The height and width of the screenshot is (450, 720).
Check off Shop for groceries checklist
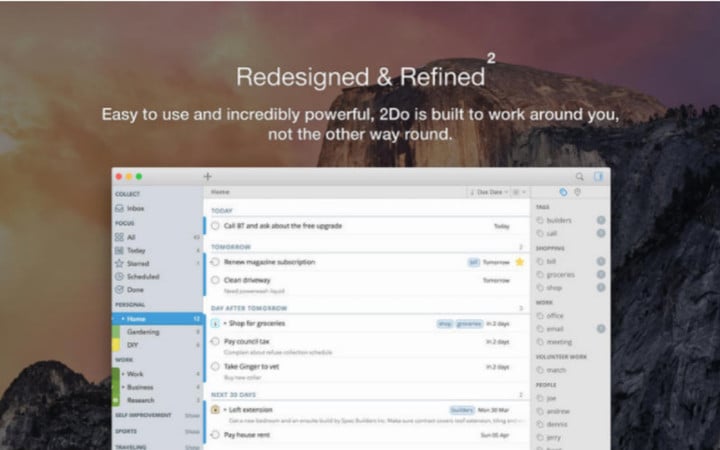coord(215,323)
